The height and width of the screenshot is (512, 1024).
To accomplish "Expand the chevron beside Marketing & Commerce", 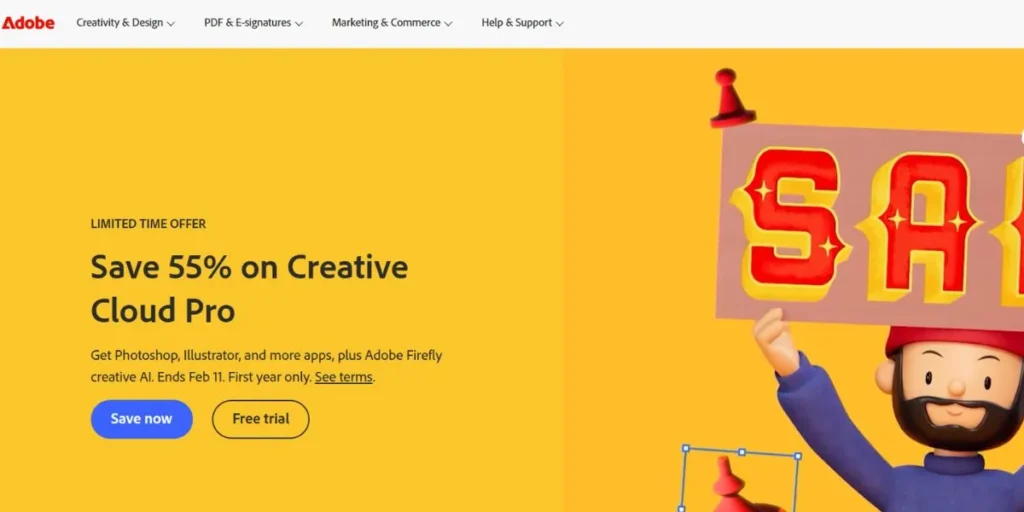I will pyautogui.click(x=448, y=23).
